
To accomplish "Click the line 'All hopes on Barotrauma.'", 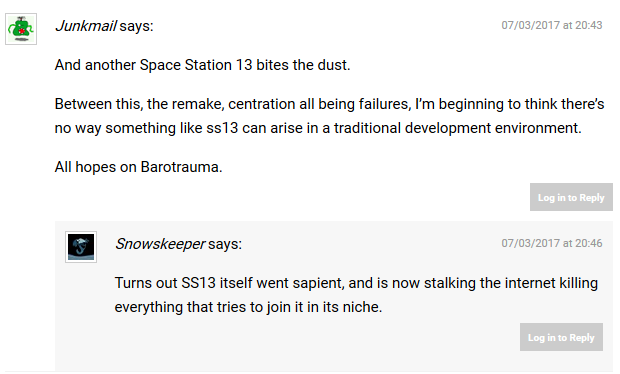I will point(138,167).
